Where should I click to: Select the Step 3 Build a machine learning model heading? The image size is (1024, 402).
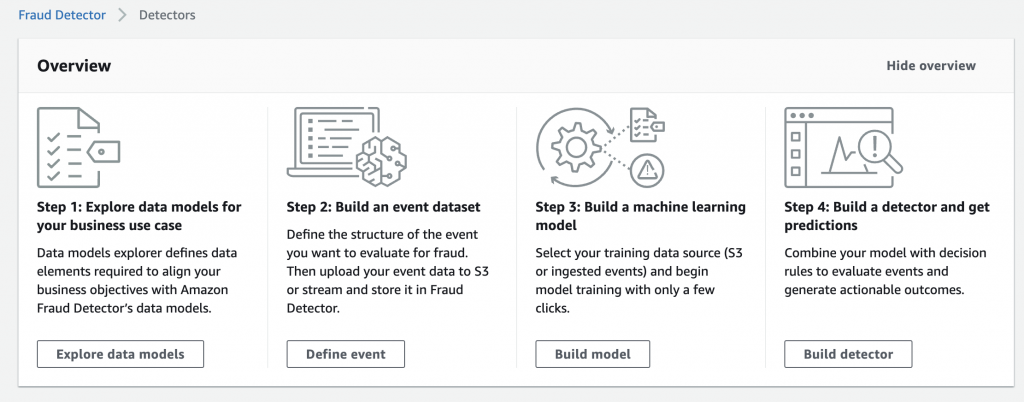640,216
